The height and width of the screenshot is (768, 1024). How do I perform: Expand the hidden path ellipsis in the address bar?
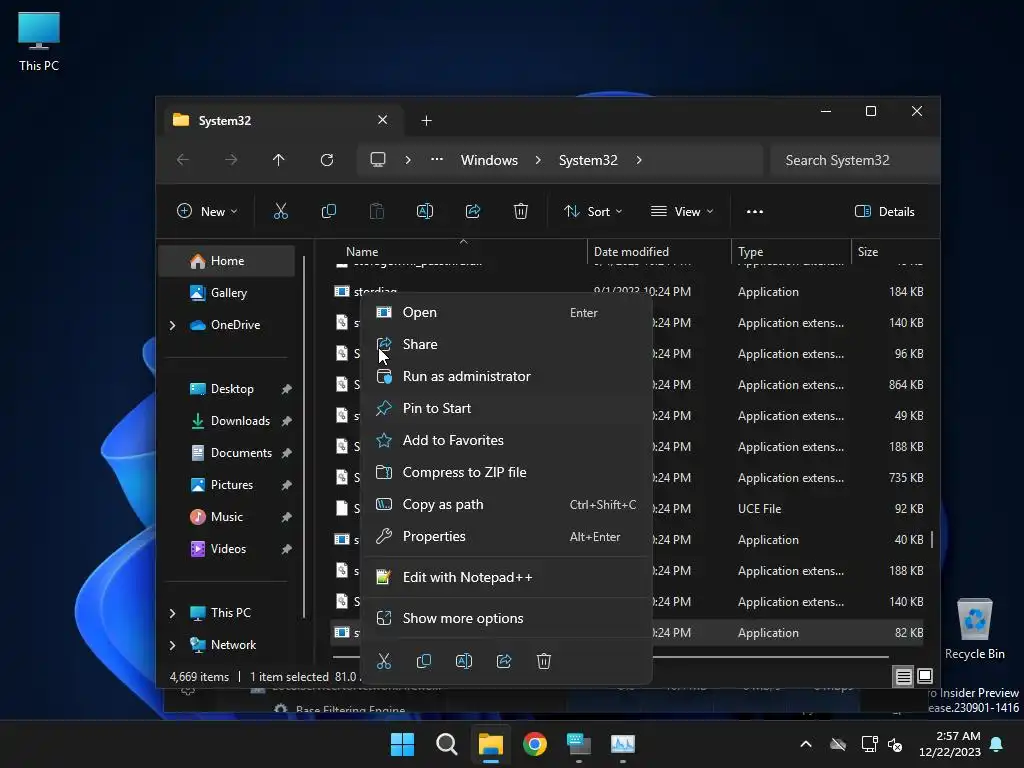pos(437,160)
